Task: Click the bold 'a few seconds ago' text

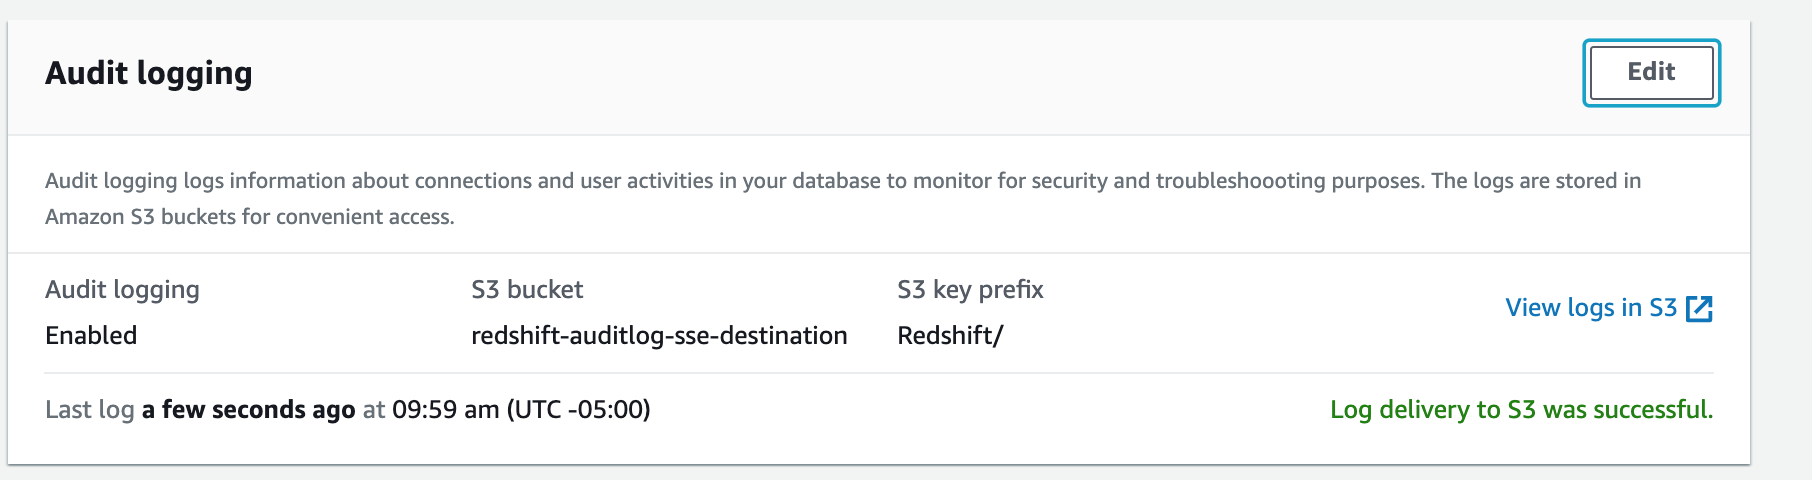Action: pyautogui.click(x=248, y=410)
